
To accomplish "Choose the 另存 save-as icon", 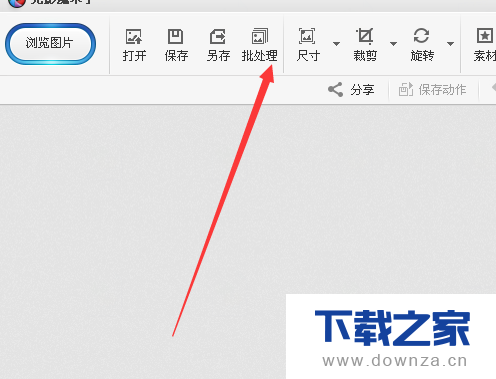I will tap(218, 45).
